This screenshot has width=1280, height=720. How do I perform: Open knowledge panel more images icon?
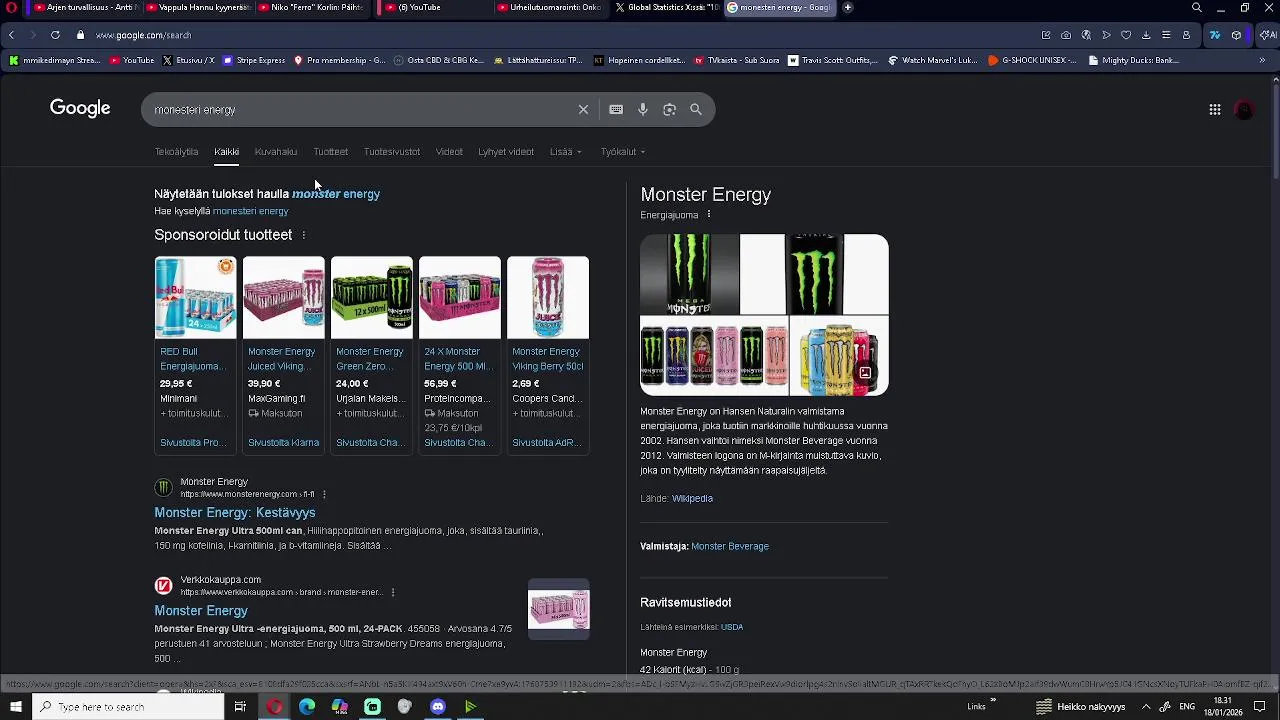click(x=865, y=373)
